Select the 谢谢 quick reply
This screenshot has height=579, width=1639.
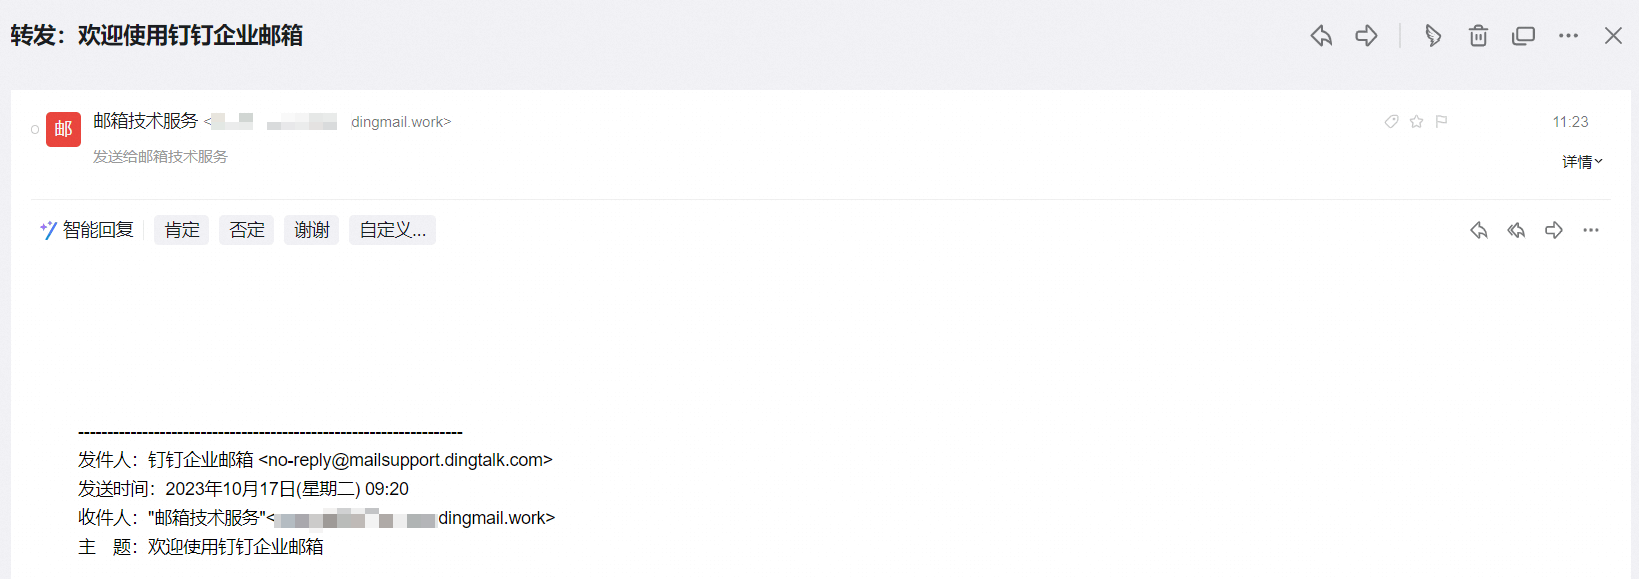pos(312,230)
